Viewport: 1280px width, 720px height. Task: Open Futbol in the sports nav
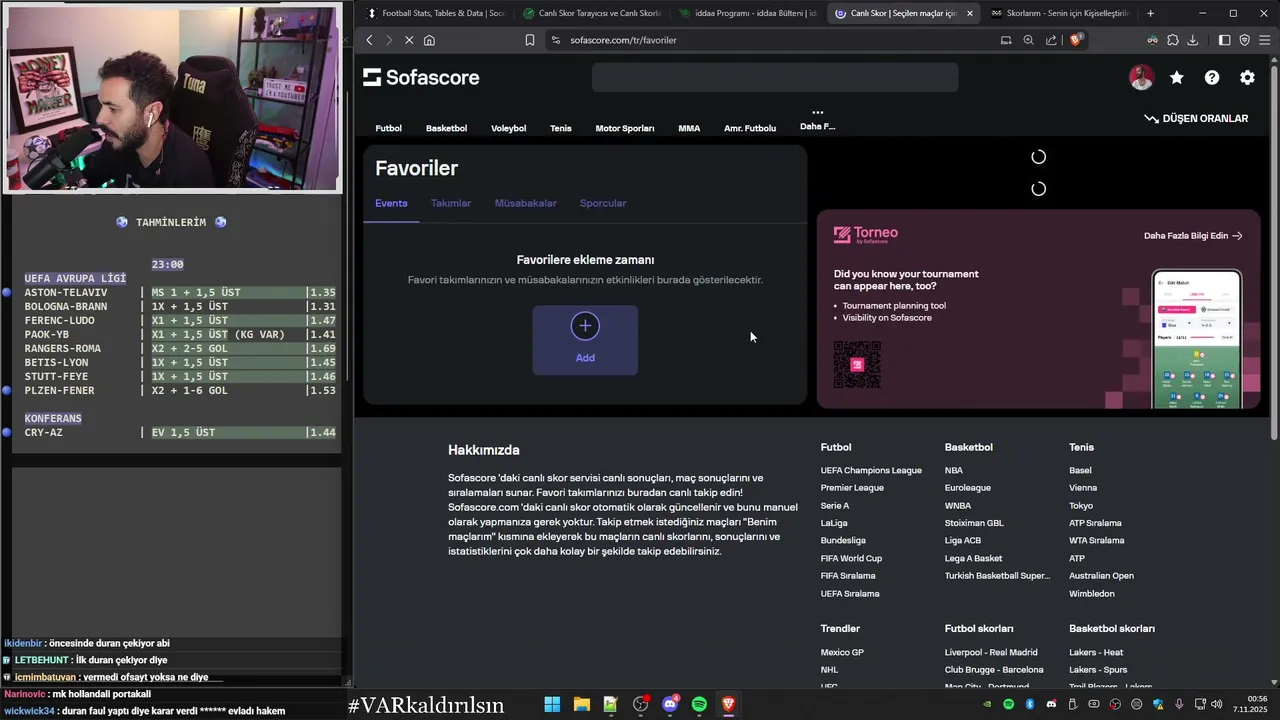click(388, 128)
